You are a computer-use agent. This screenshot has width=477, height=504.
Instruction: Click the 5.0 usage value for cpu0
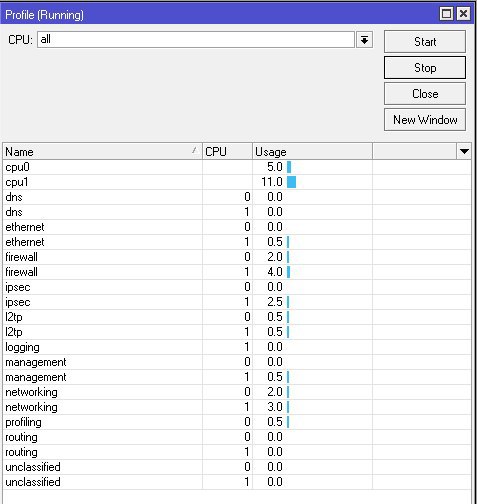275,167
